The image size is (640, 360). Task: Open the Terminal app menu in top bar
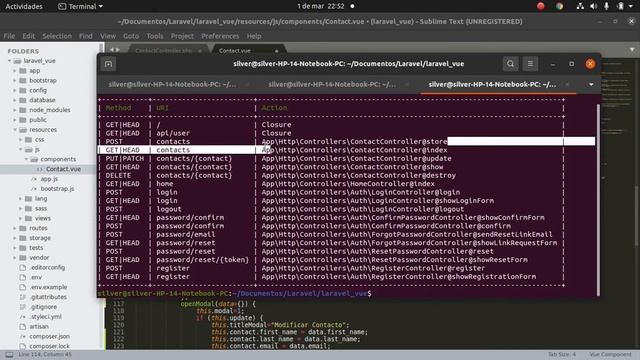[80, 6]
